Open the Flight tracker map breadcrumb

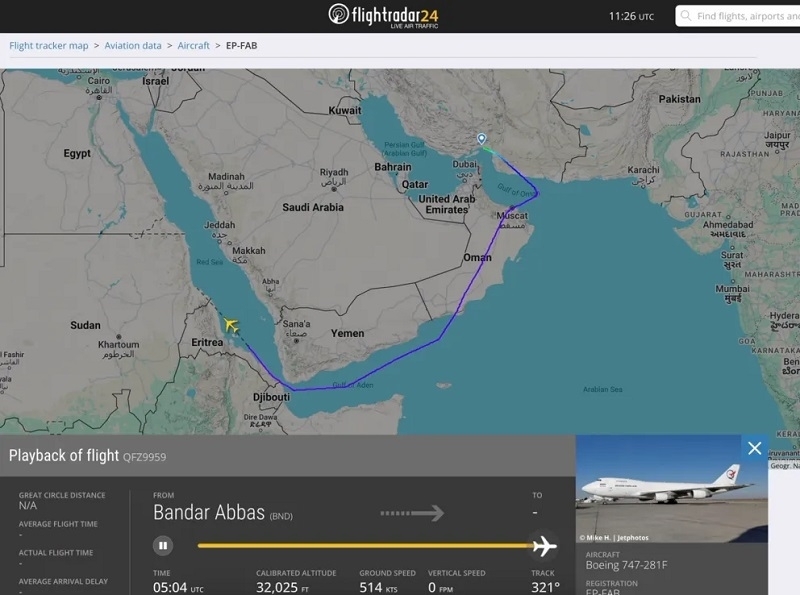[x=48, y=45]
